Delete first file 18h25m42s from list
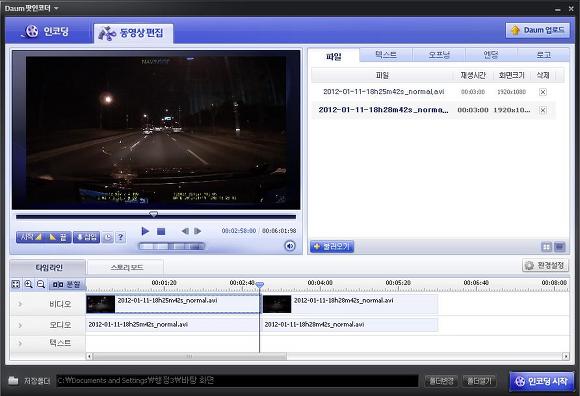This screenshot has height=396, width=580. pyautogui.click(x=543, y=92)
